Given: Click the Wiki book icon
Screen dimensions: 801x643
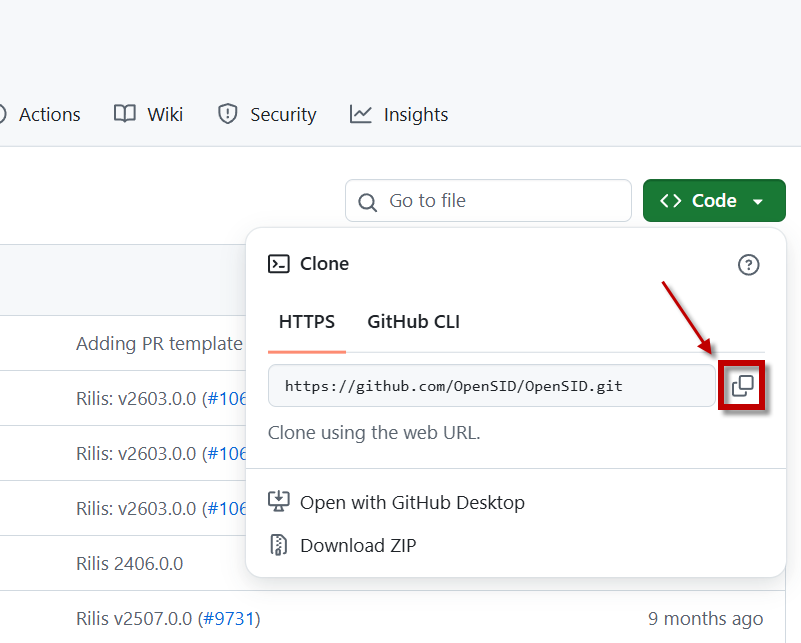Looking at the screenshot, I should click(x=125, y=114).
